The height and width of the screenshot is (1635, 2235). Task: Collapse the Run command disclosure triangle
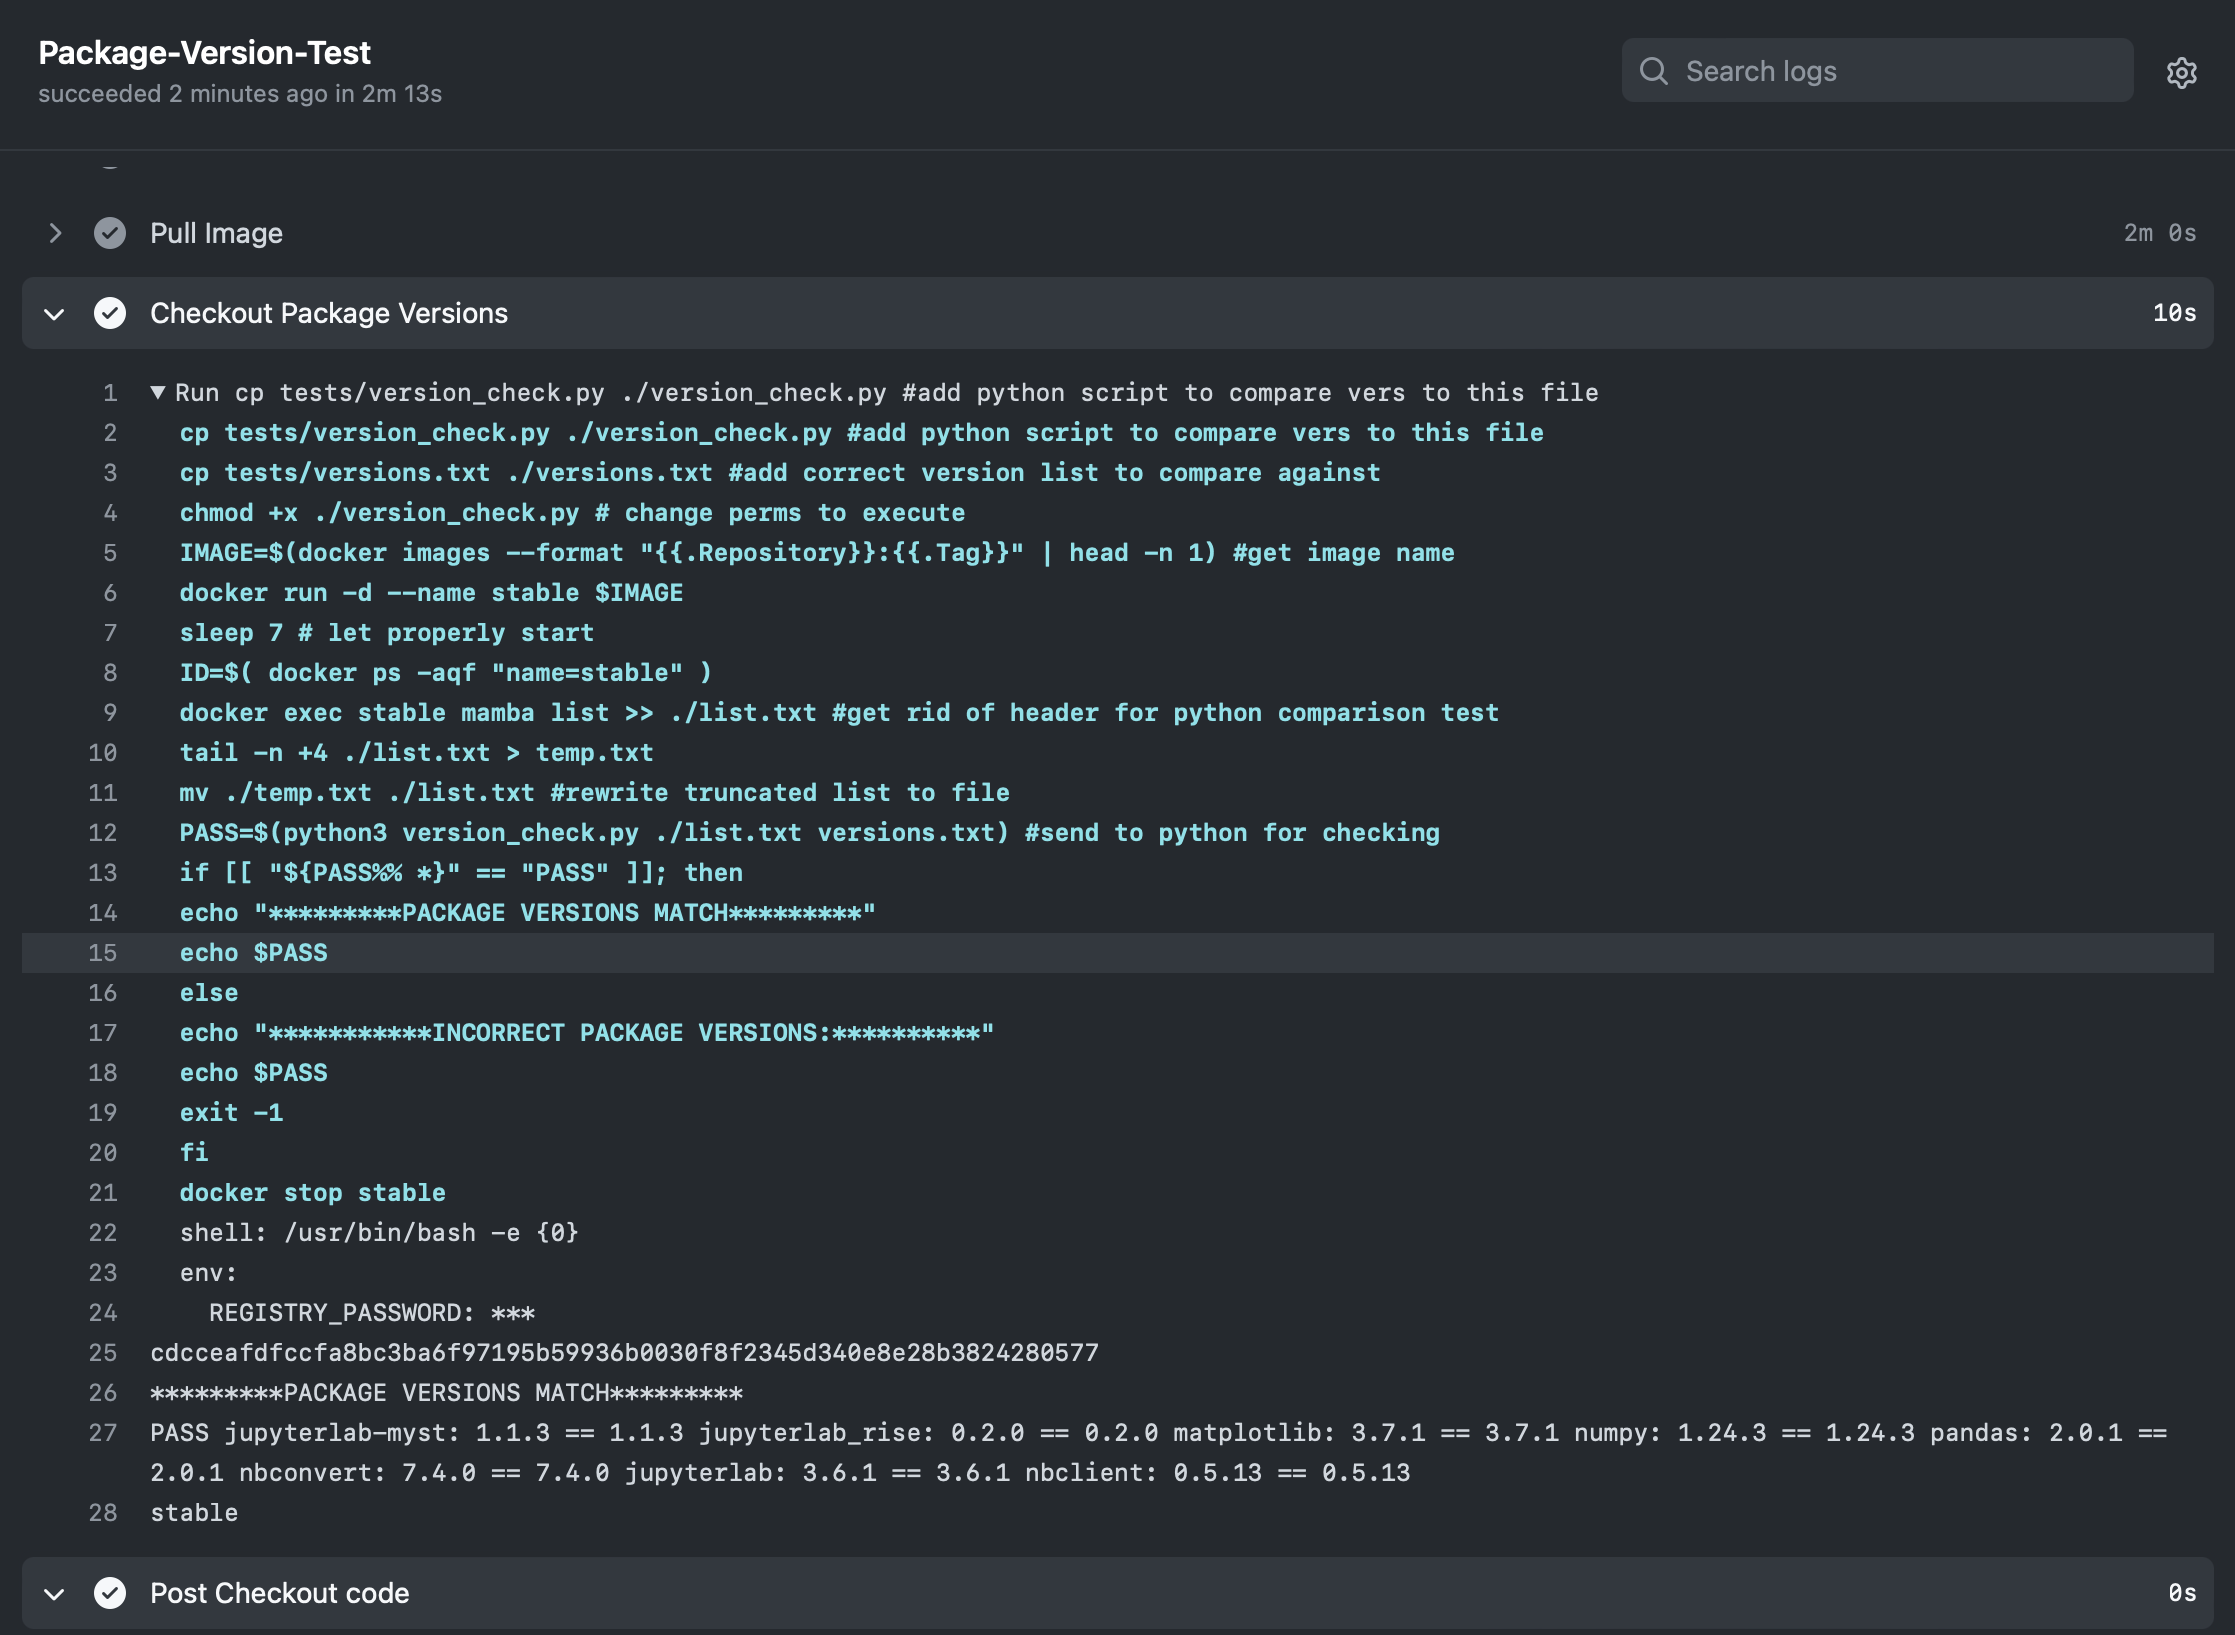coord(158,392)
